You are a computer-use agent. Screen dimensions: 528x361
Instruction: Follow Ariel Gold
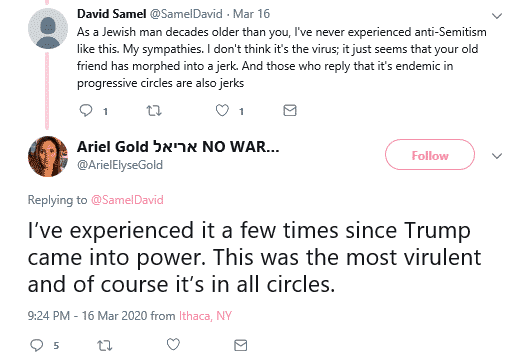[430, 155]
